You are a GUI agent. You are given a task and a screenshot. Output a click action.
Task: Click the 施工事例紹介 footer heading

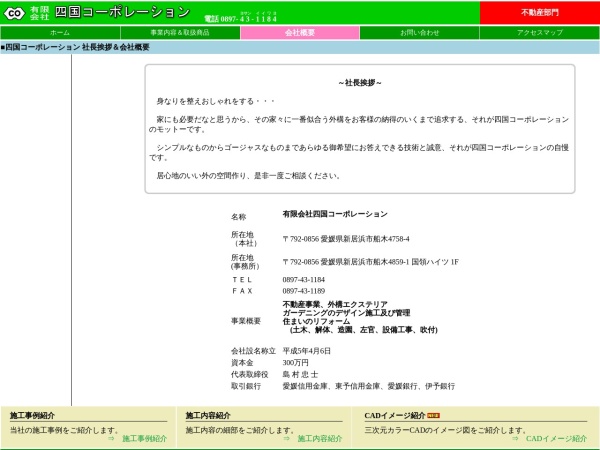click(x=32, y=416)
